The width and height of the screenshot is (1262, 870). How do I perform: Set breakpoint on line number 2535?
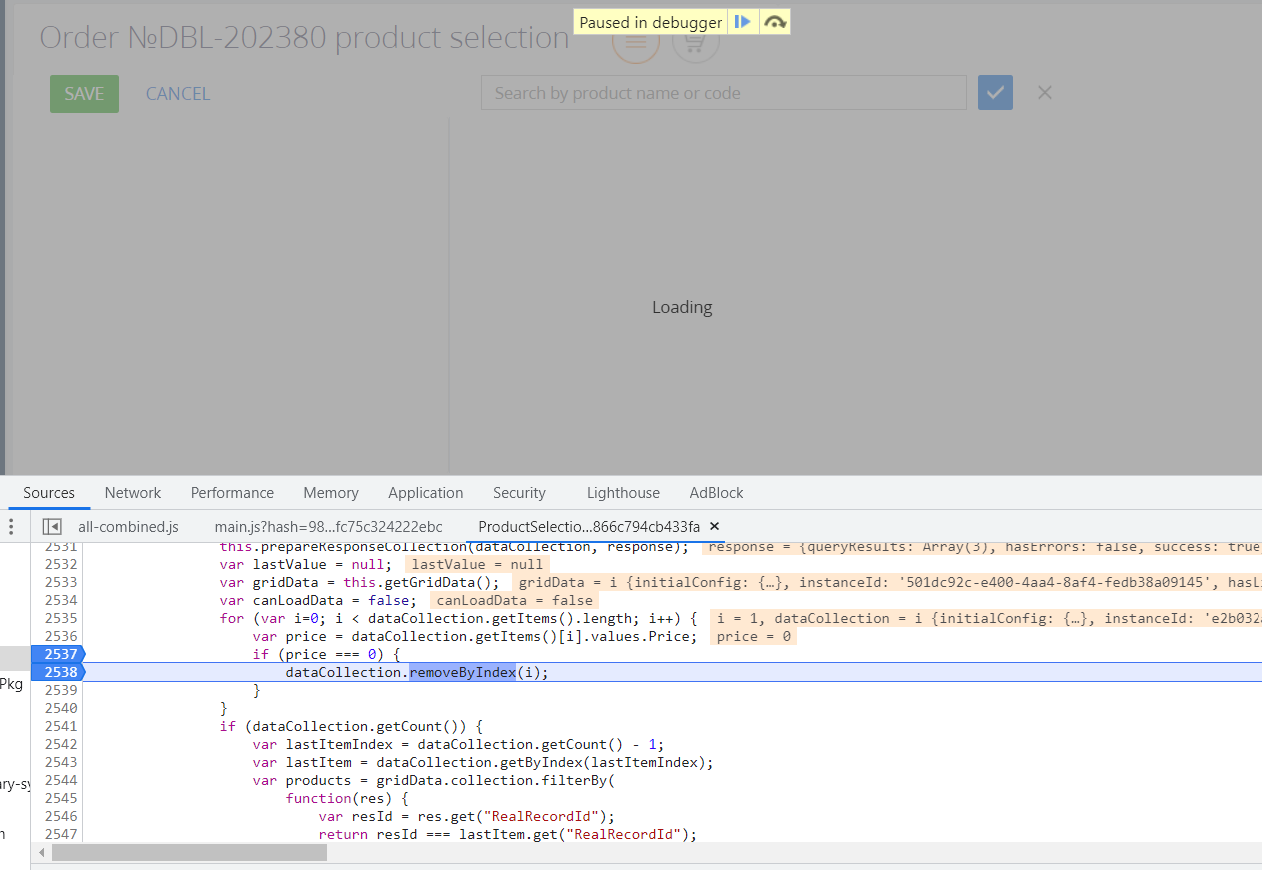[61, 618]
